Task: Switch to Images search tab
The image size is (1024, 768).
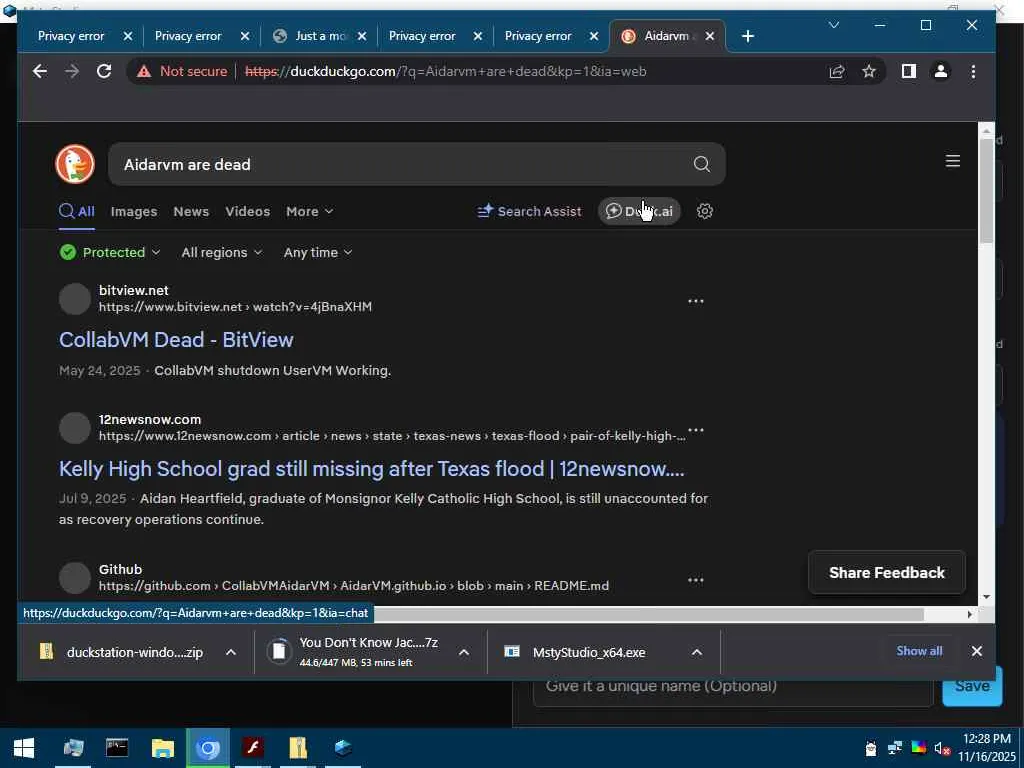Action: (x=134, y=211)
